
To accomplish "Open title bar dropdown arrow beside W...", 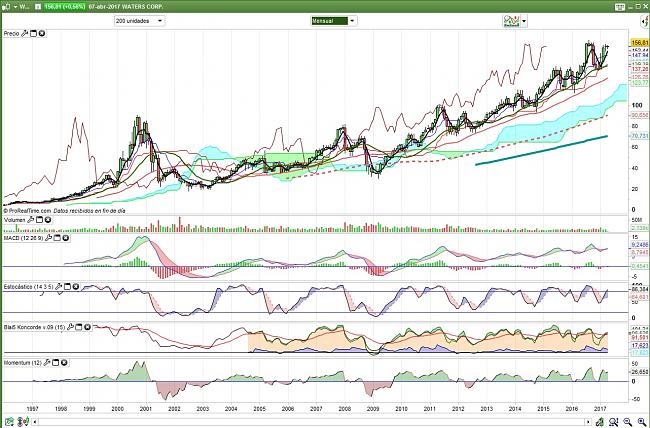I will (x=15, y=7).
